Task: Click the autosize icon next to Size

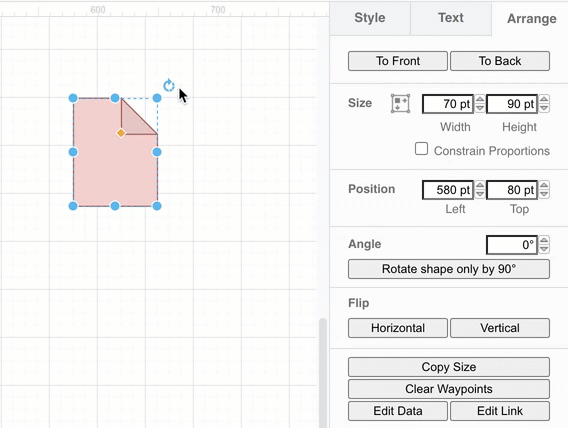Action: [400, 104]
